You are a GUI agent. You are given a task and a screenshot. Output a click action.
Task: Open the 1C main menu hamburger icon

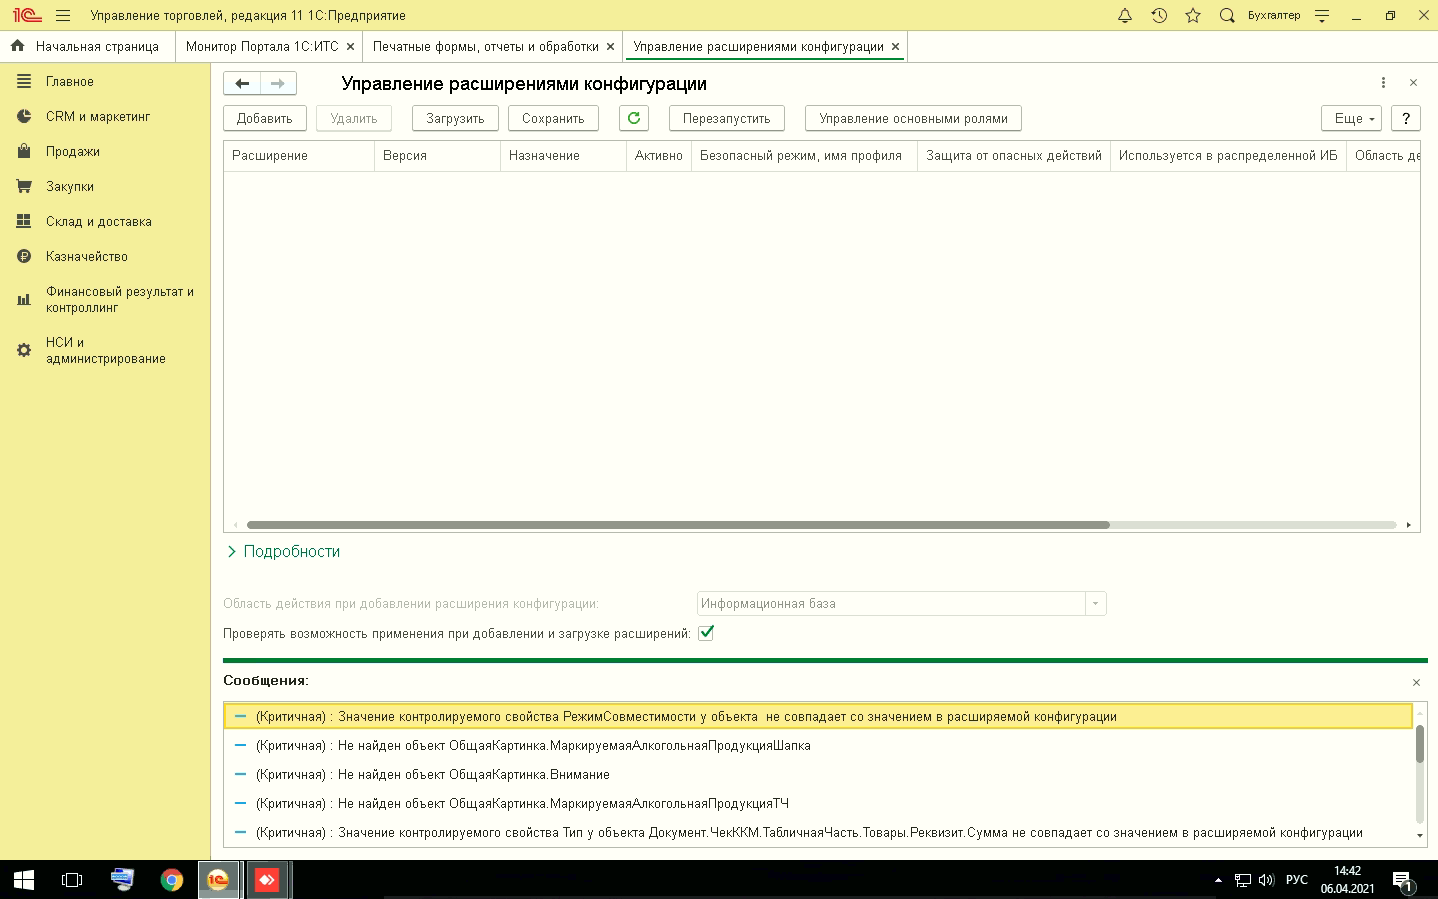click(x=63, y=16)
